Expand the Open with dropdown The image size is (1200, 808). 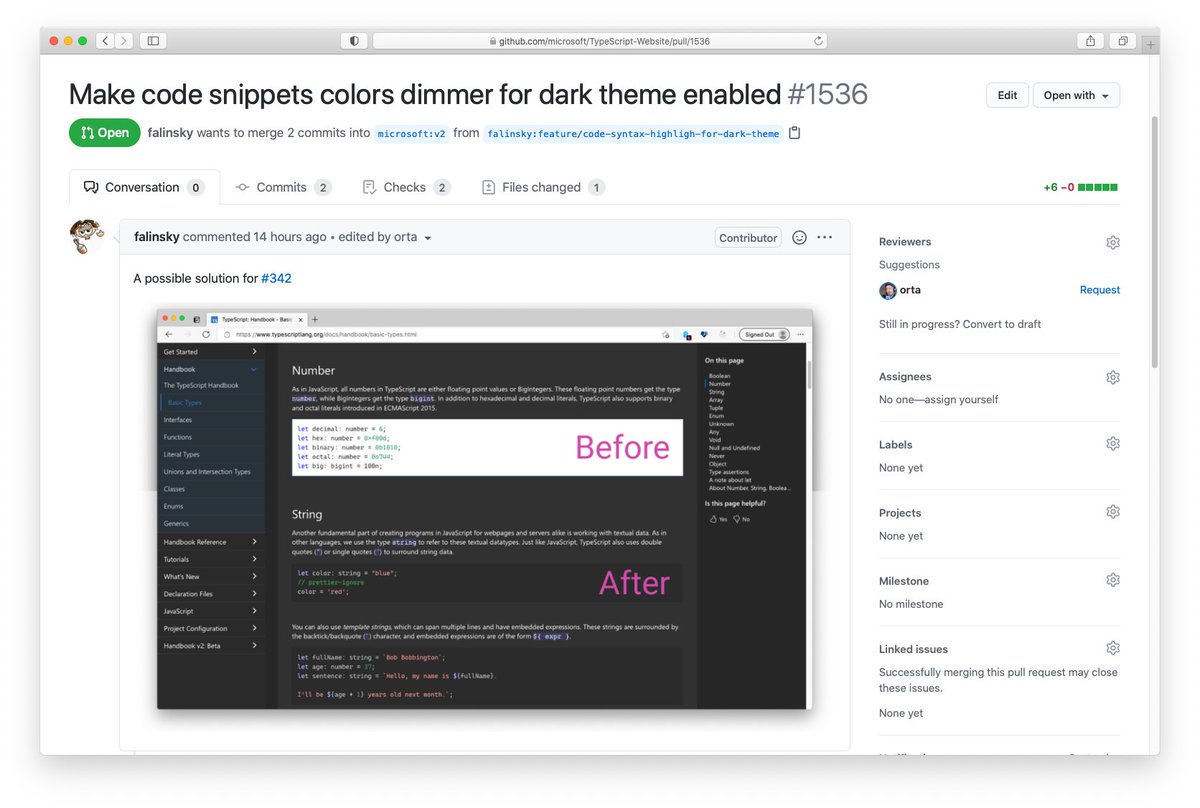tap(1075, 95)
